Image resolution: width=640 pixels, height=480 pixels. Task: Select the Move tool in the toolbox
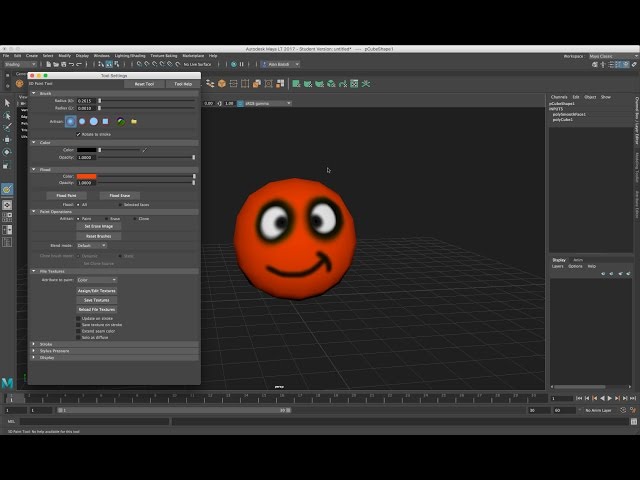click(x=7, y=140)
